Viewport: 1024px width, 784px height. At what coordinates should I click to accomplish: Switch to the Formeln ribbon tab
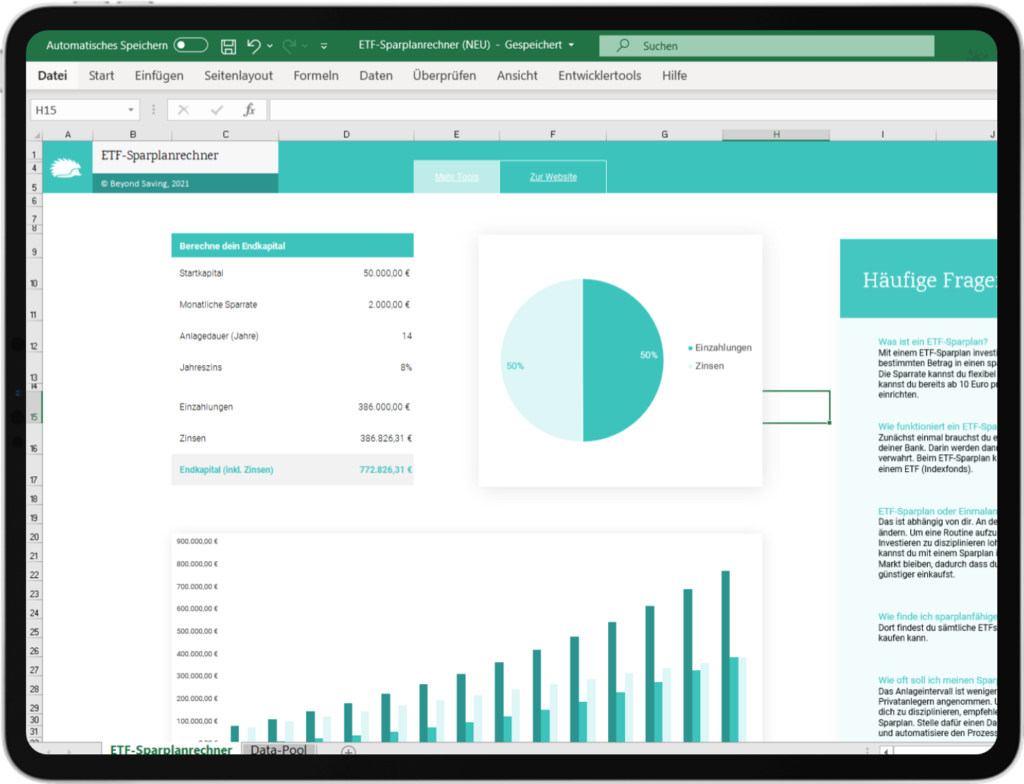316,75
